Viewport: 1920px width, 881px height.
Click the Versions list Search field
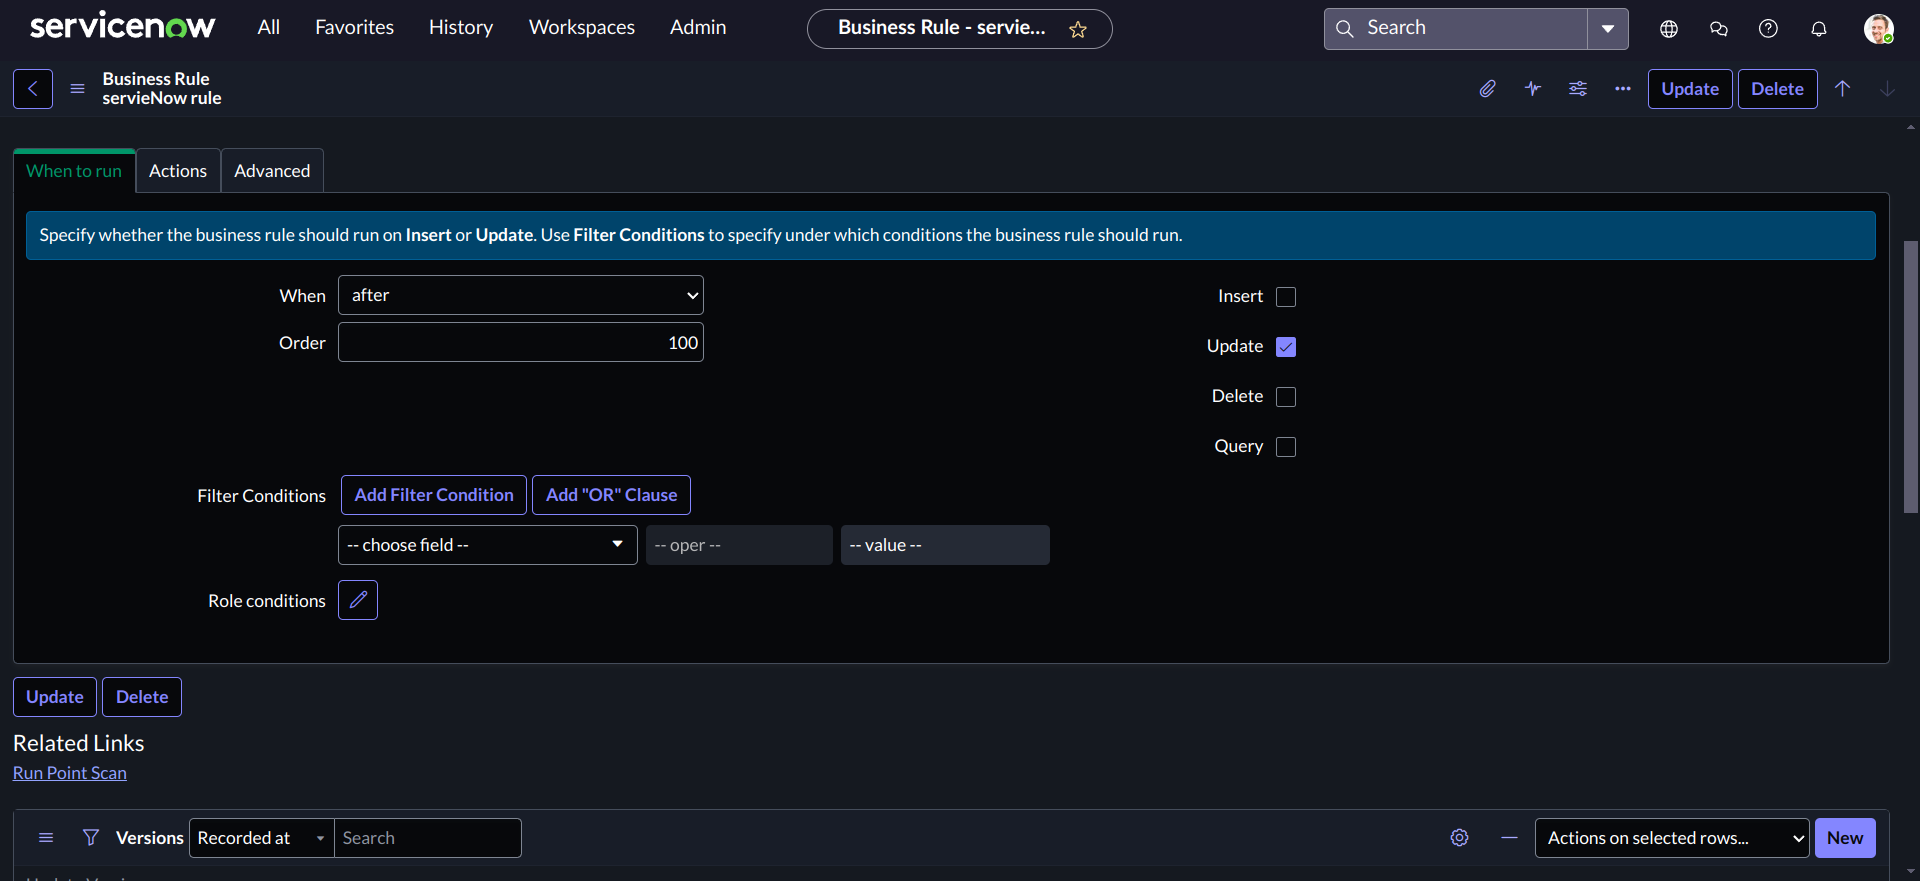click(x=427, y=838)
